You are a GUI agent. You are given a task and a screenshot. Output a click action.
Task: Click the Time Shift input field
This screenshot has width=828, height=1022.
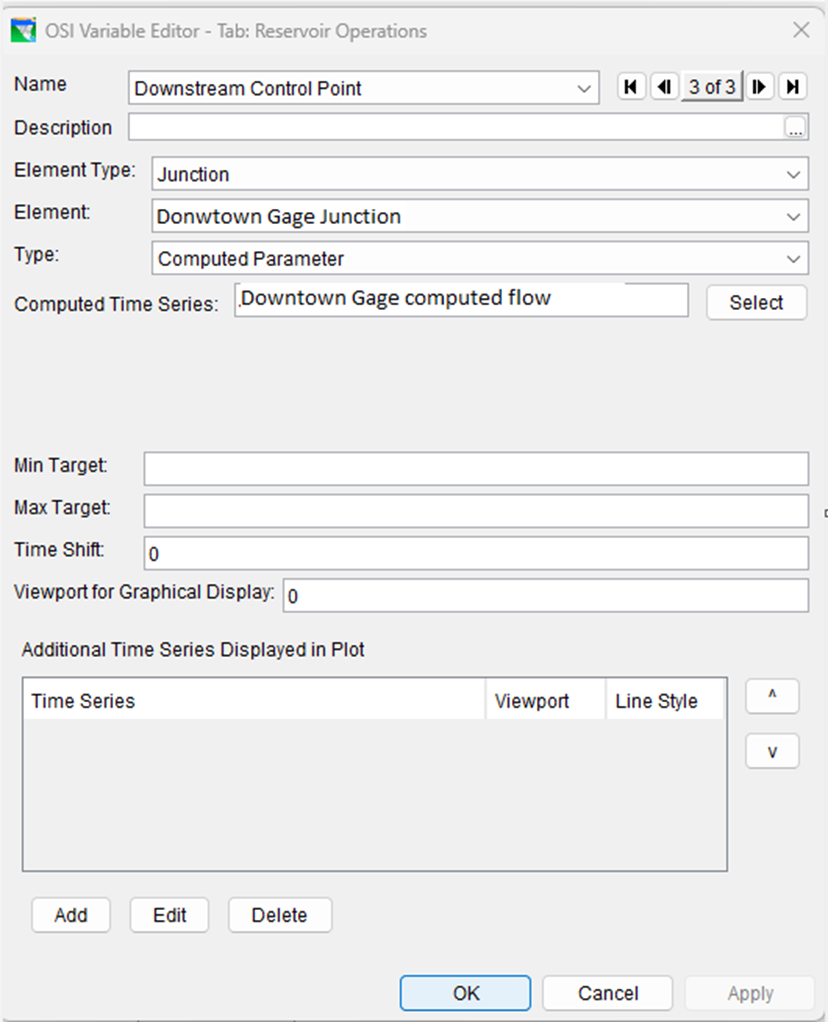[x=475, y=553]
